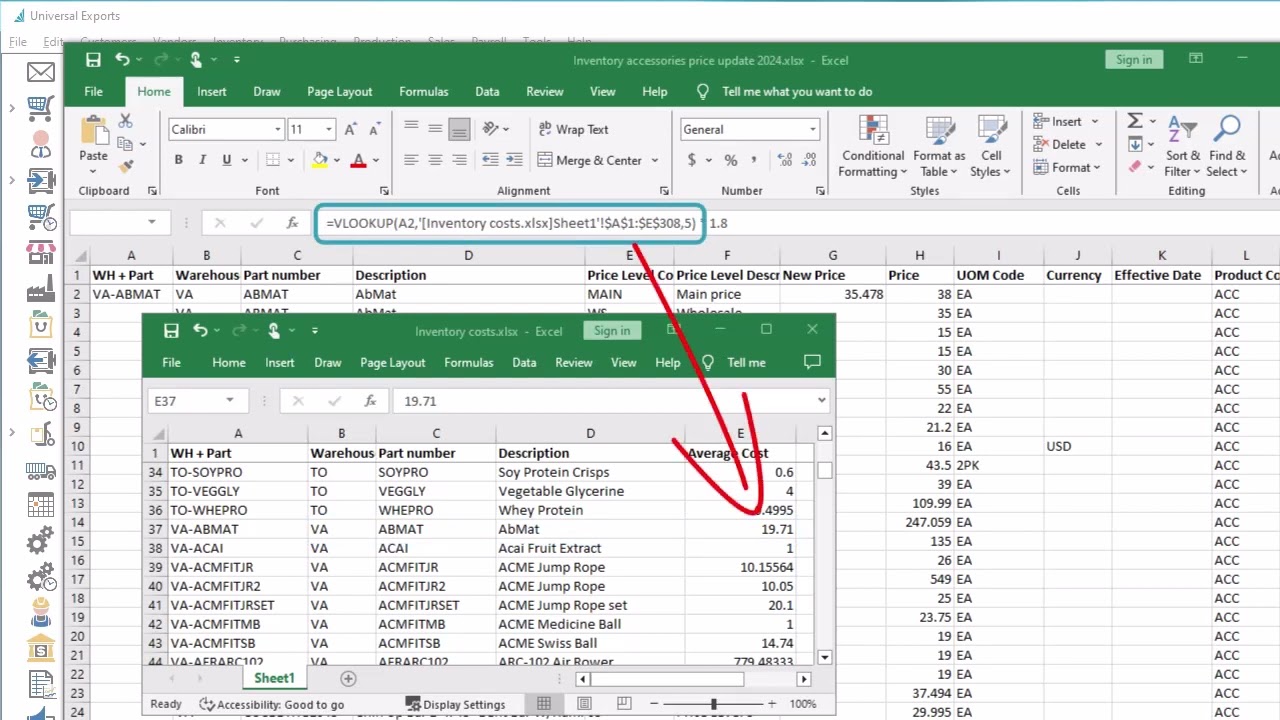Open mail envelope icon in Universal Exports sidebar
This screenshot has height=720, width=1280.
tap(41, 72)
